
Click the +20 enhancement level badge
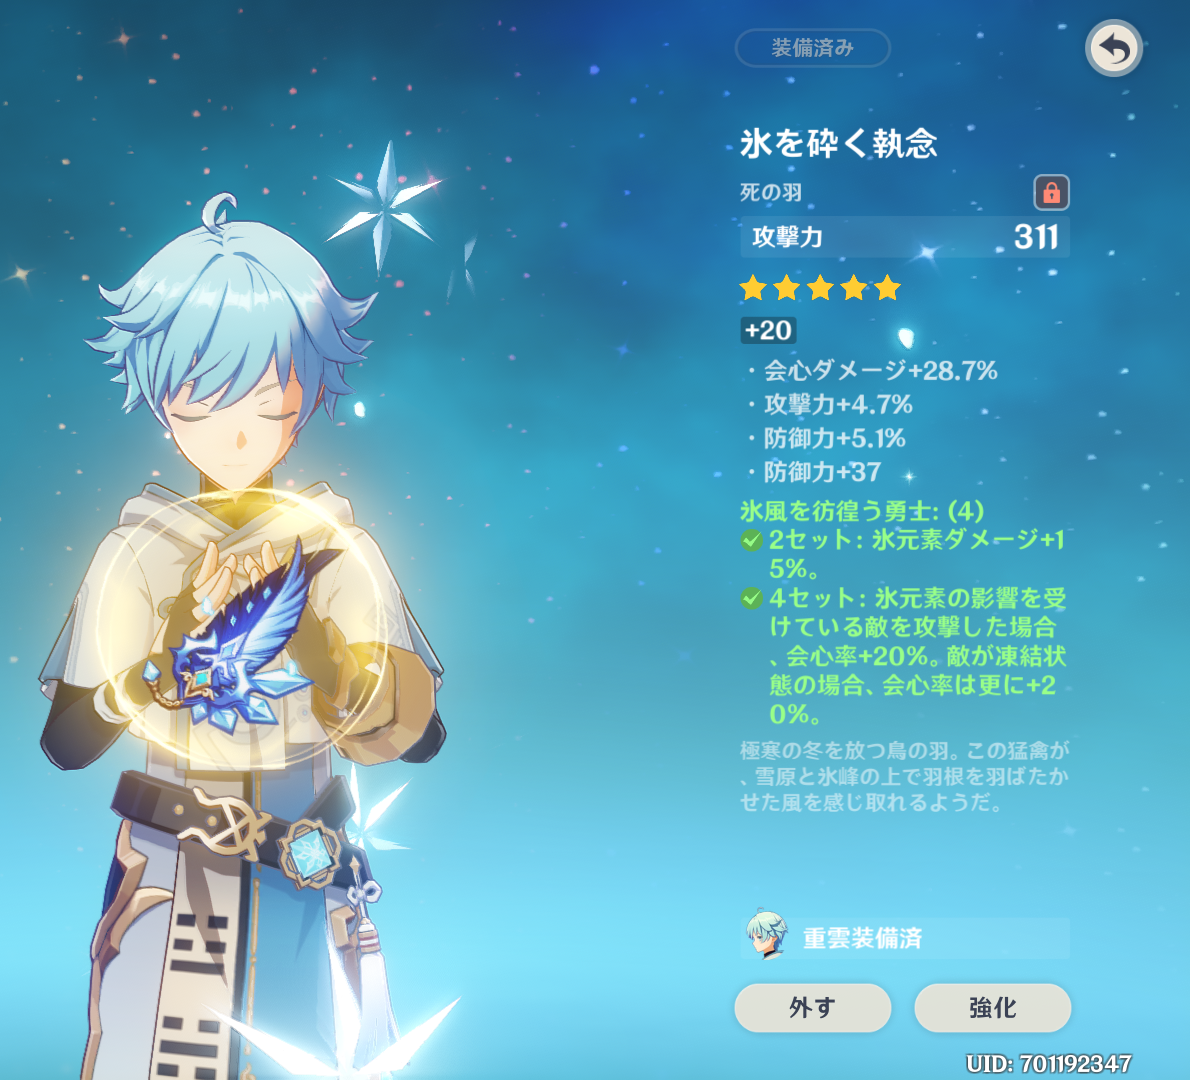coord(768,330)
